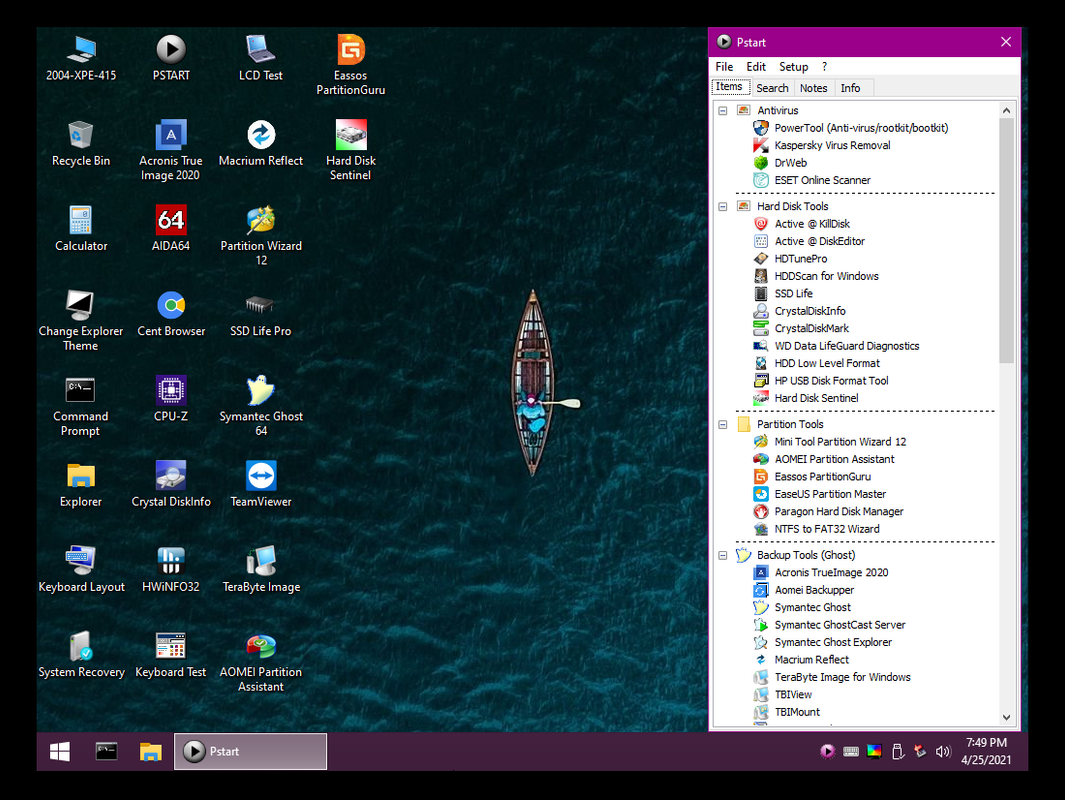
Task: Select WD Data LifeGuard Diagnostics
Action: coord(846,346)
